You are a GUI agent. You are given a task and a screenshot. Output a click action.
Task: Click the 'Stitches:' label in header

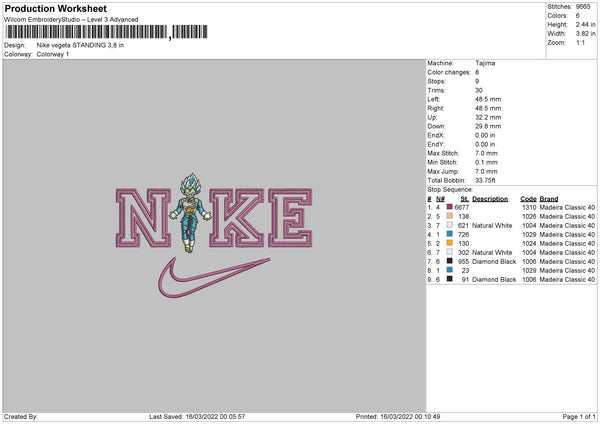559,7
